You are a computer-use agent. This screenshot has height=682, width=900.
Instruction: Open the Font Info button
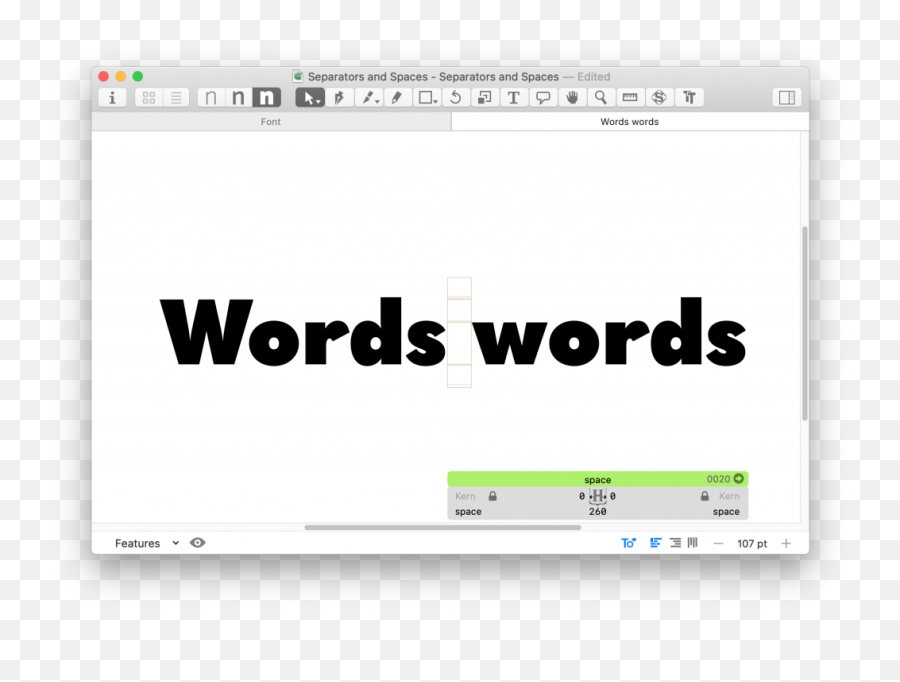coord(112,98)
